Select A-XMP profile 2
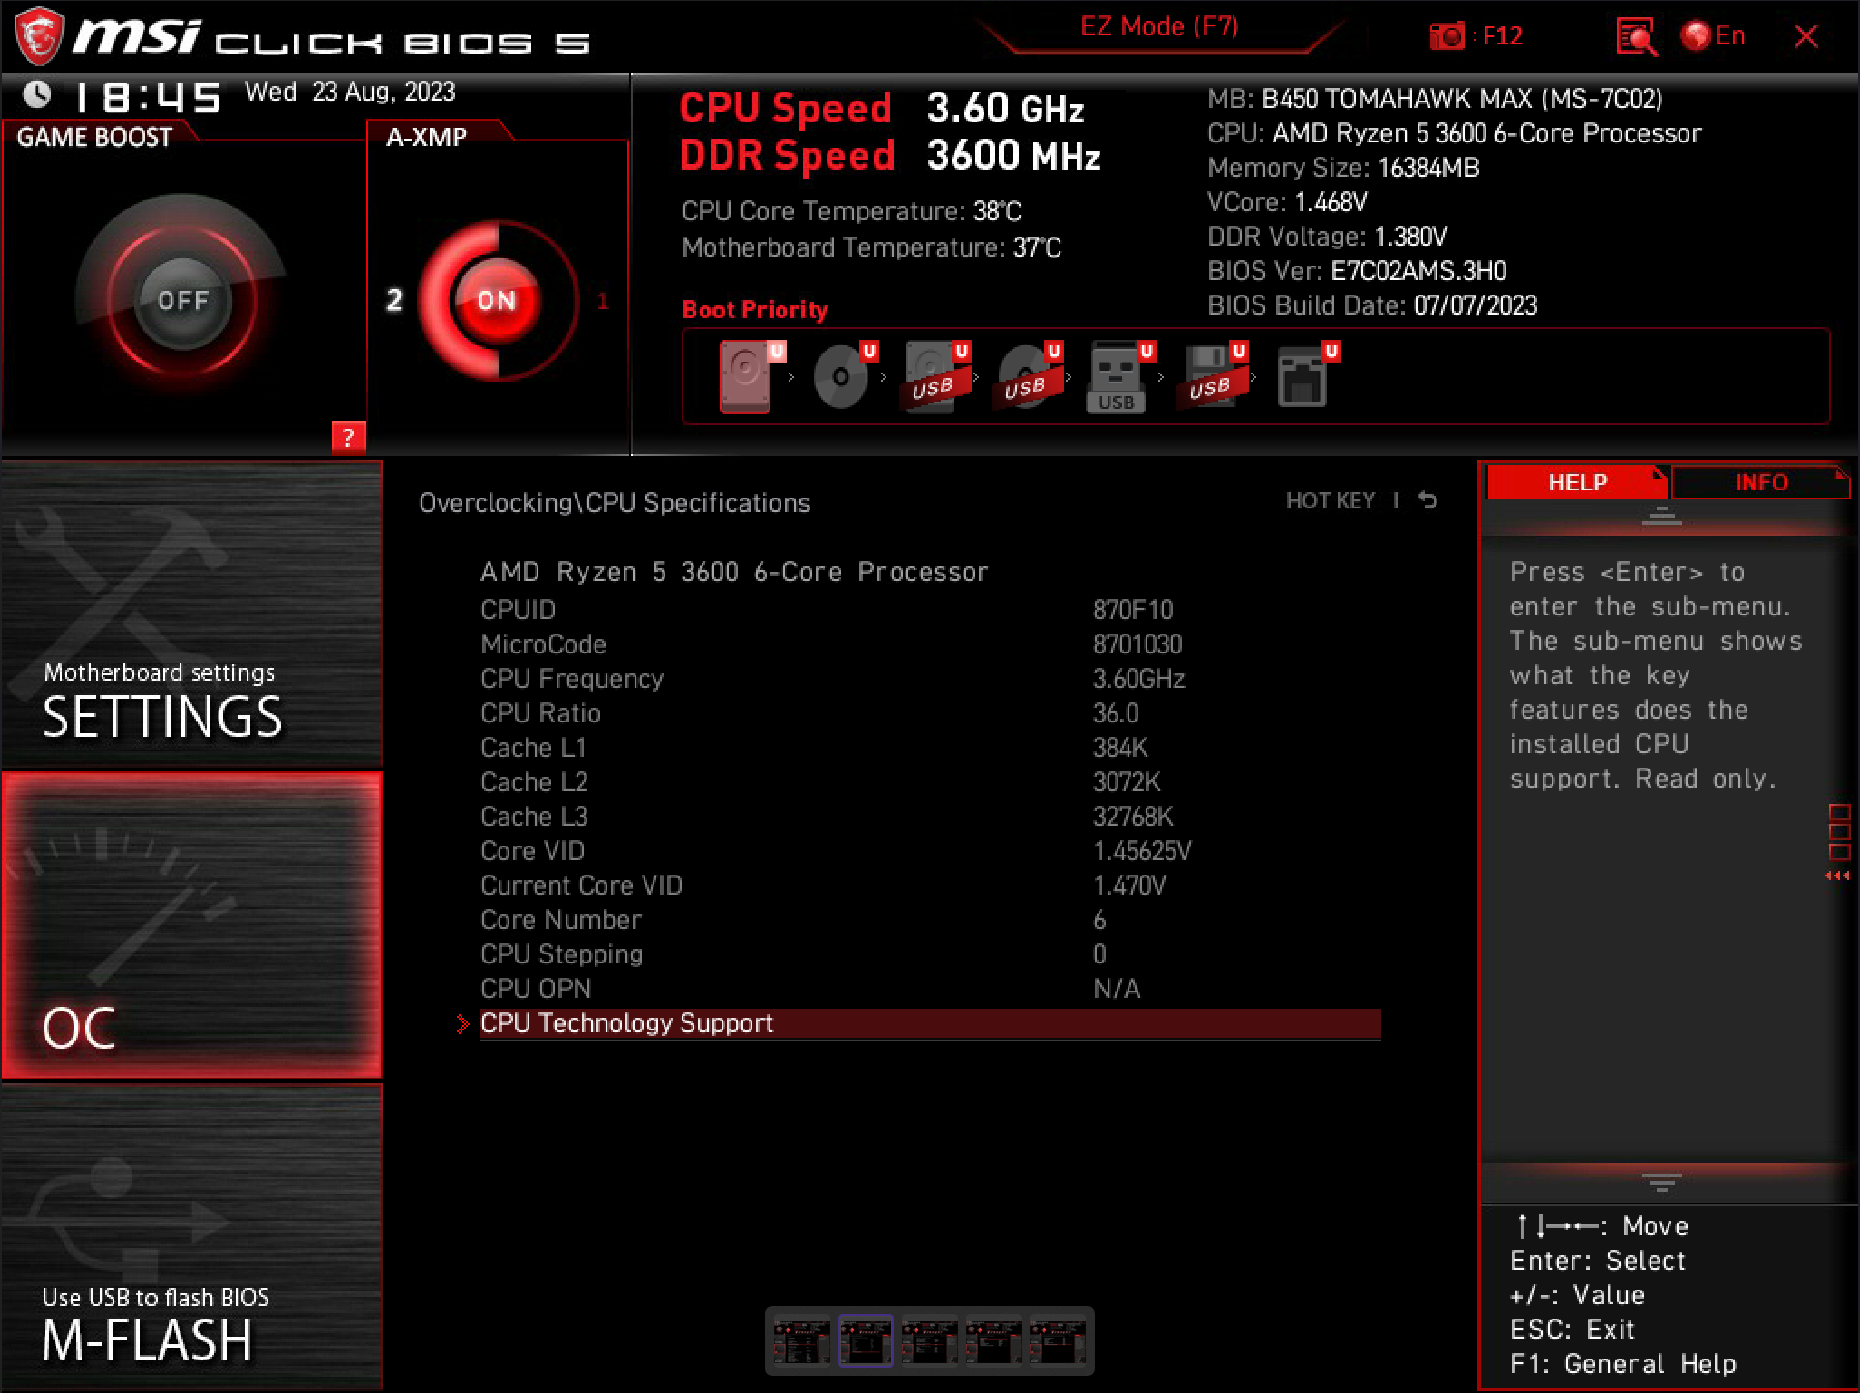 394,300
